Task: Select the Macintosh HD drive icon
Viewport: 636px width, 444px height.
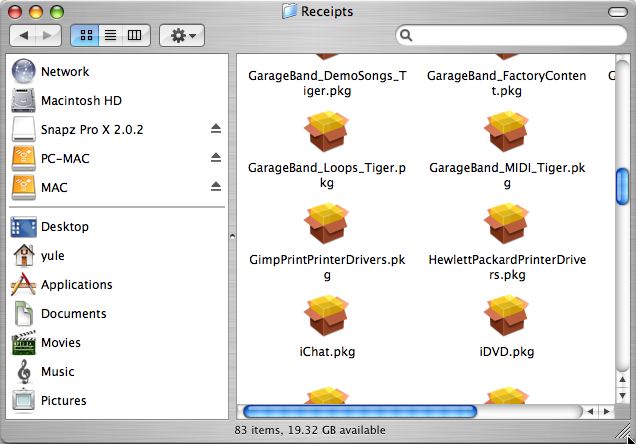Action: (24, 100)
